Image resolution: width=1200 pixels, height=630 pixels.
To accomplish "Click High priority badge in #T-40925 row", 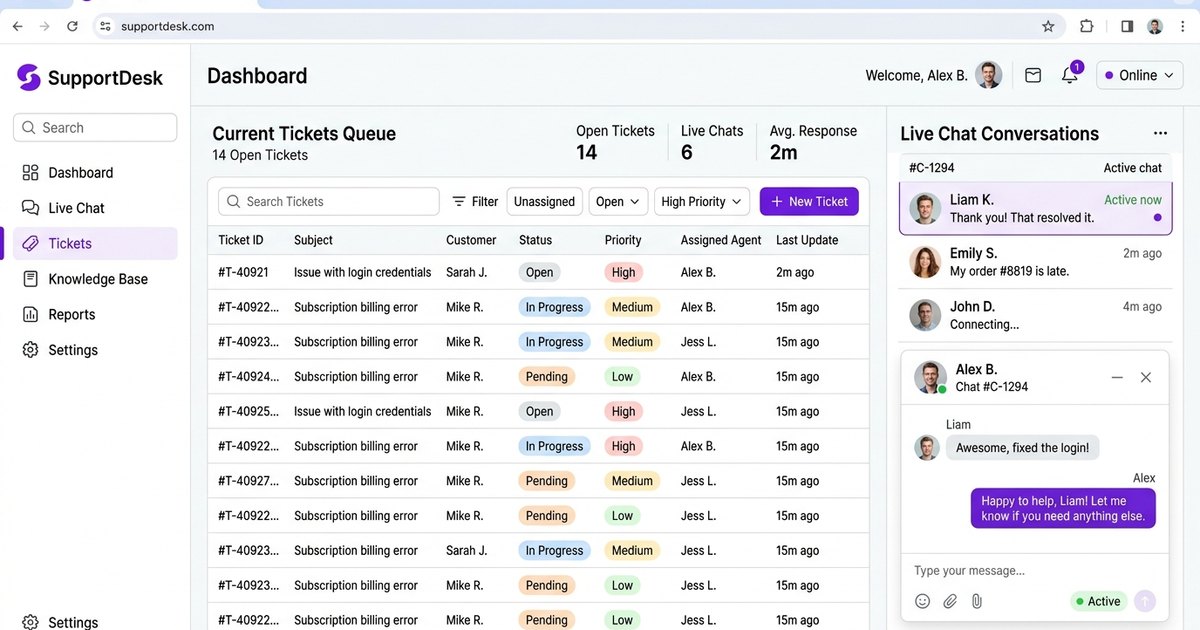I will (623, 411).
